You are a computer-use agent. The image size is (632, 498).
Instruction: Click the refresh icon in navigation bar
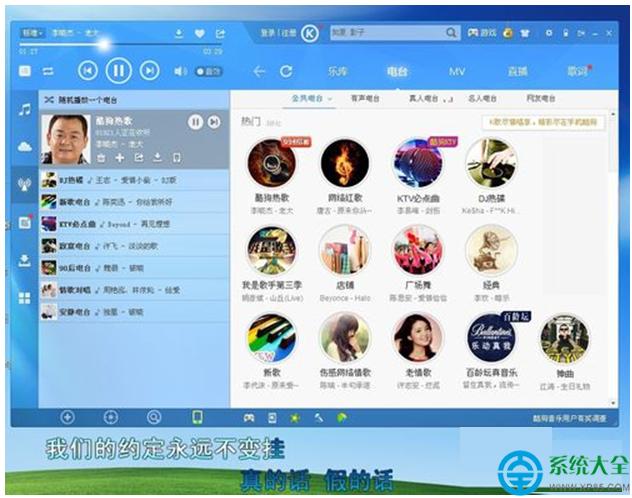[x=286, y=72]
